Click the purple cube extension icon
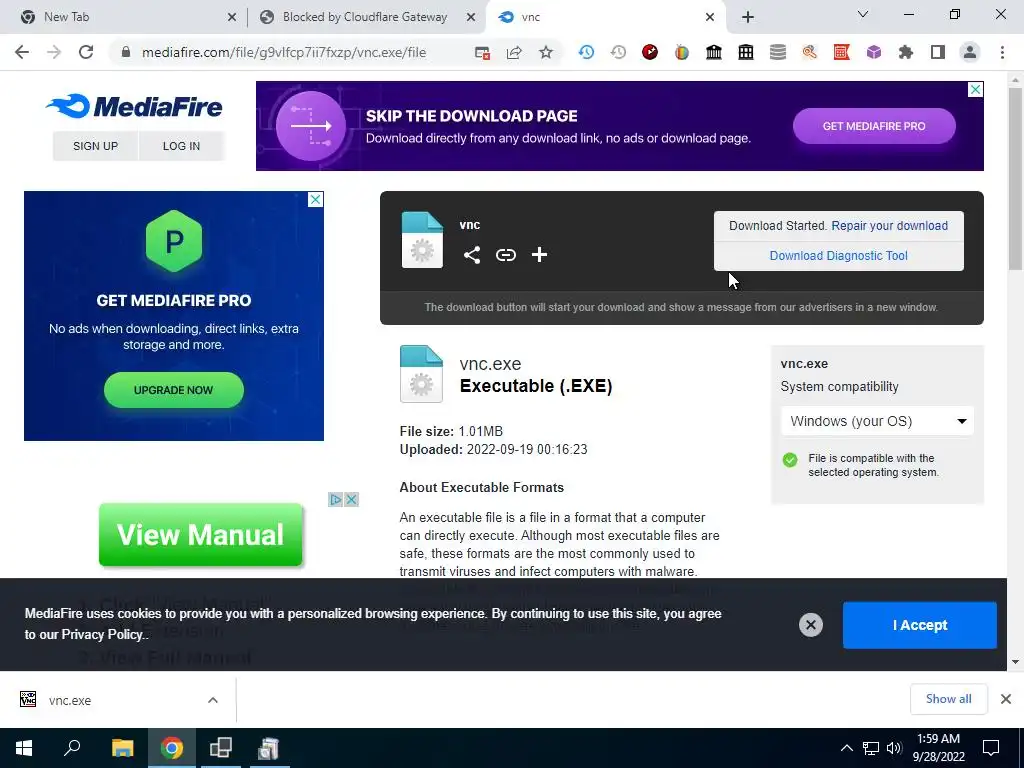Image resolution: width=1024 pixels, height=768 pixels. [874, 52]
